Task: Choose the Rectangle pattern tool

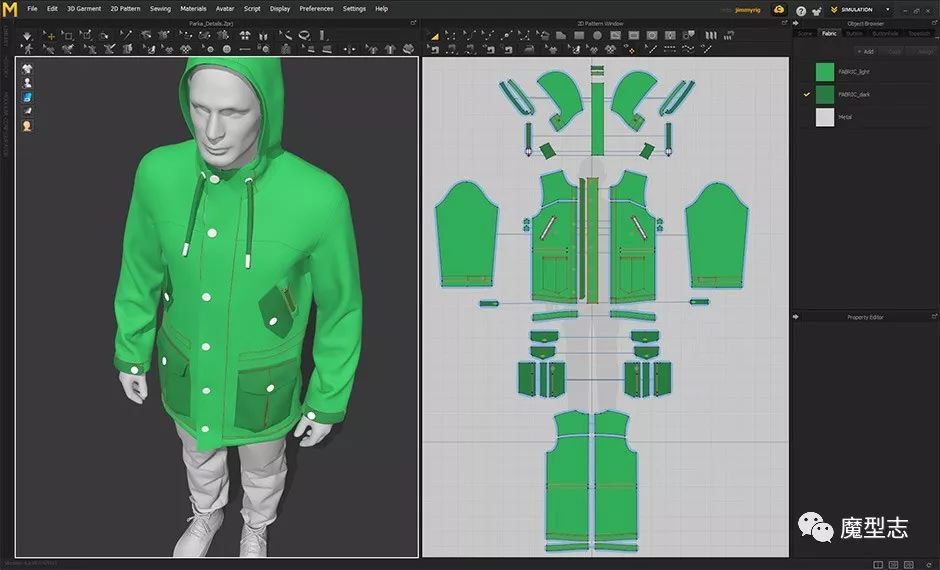Action: point(579,36)
